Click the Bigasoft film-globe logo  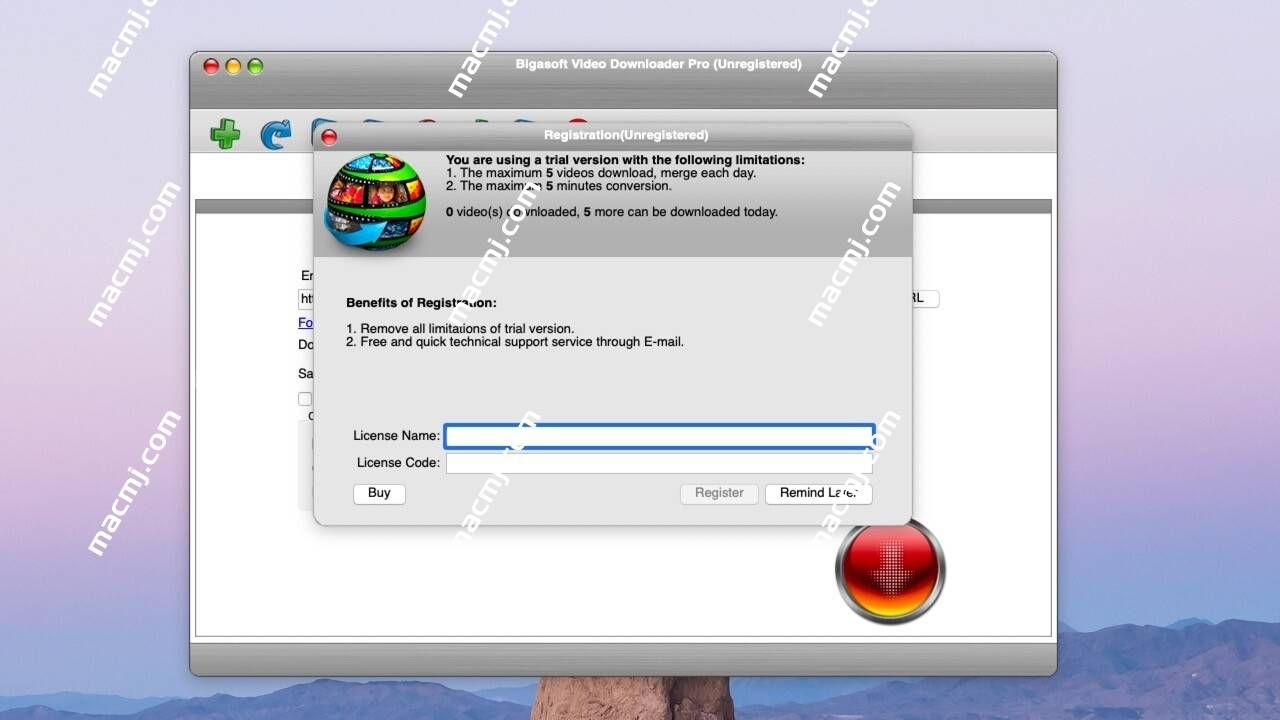(x=375, y=202)
